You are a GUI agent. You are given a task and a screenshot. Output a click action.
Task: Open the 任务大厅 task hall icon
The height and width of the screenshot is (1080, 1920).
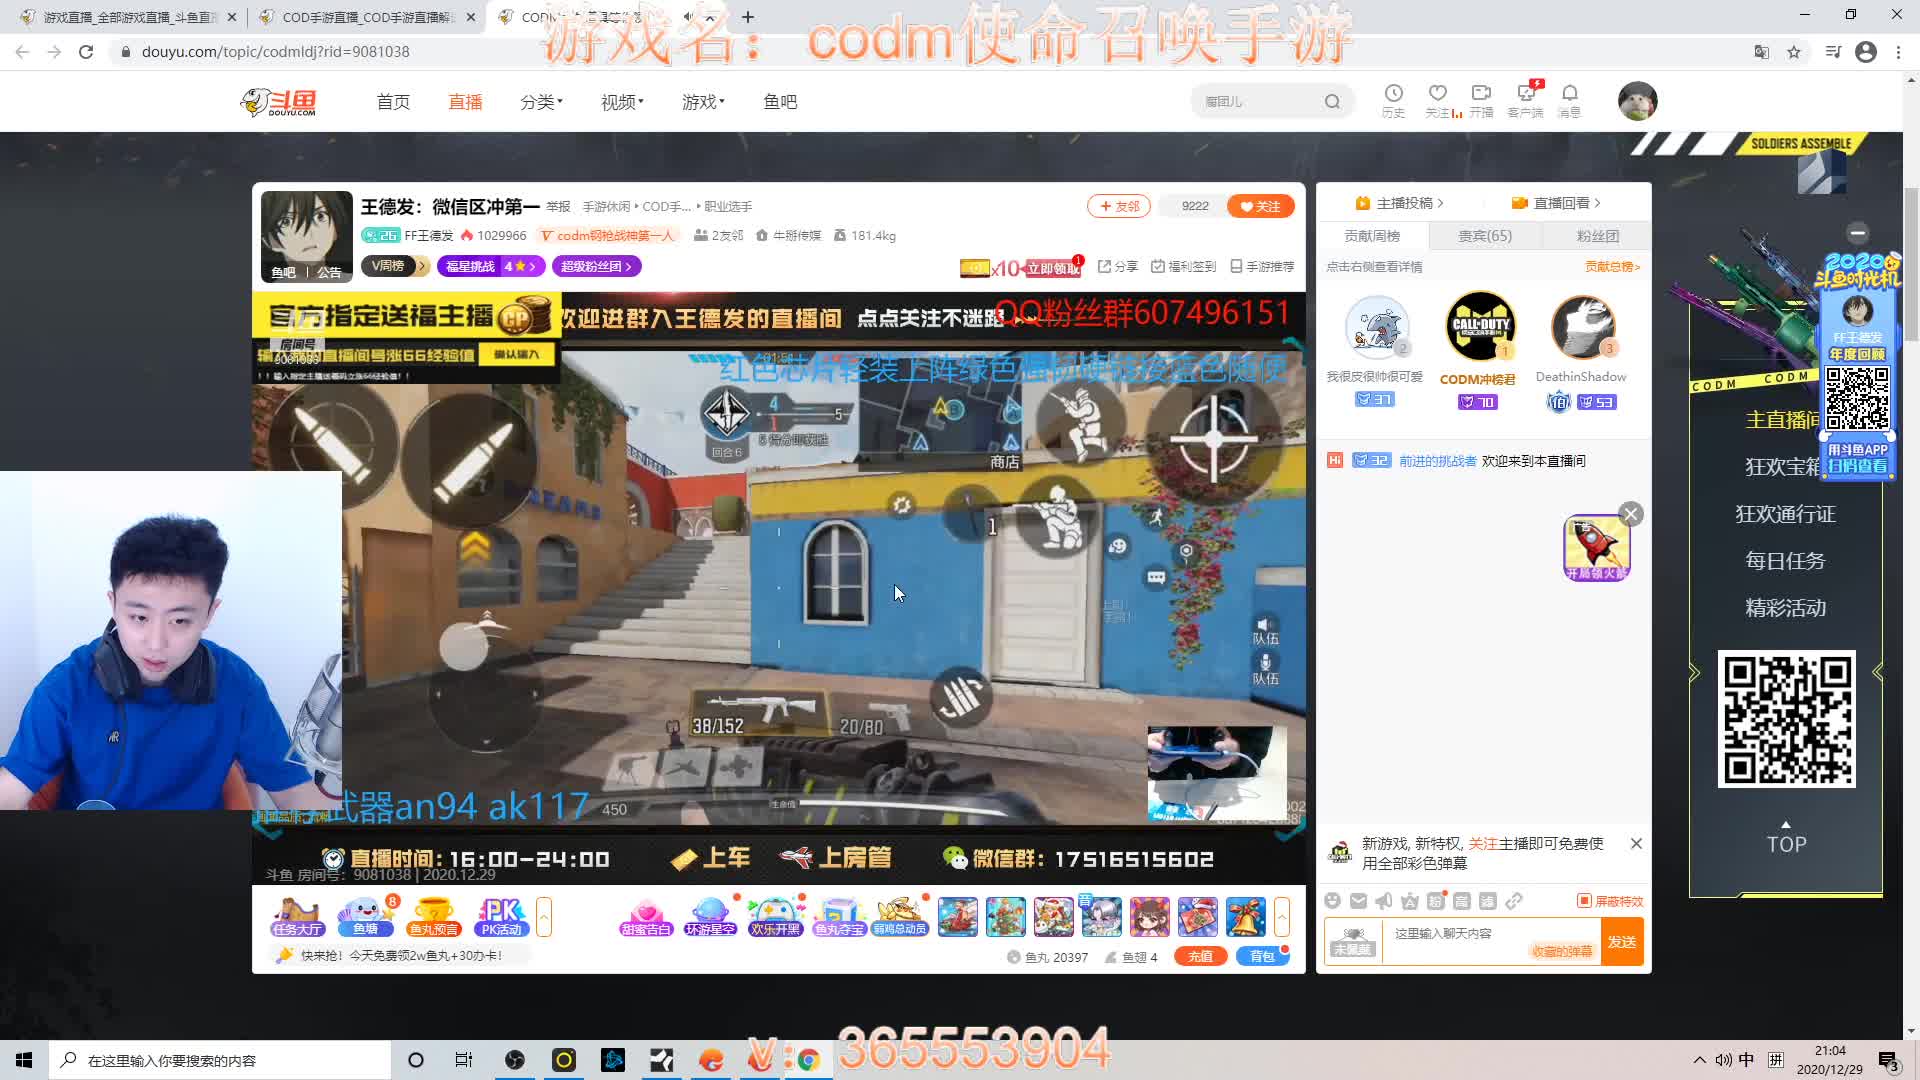tap(297, 916)
